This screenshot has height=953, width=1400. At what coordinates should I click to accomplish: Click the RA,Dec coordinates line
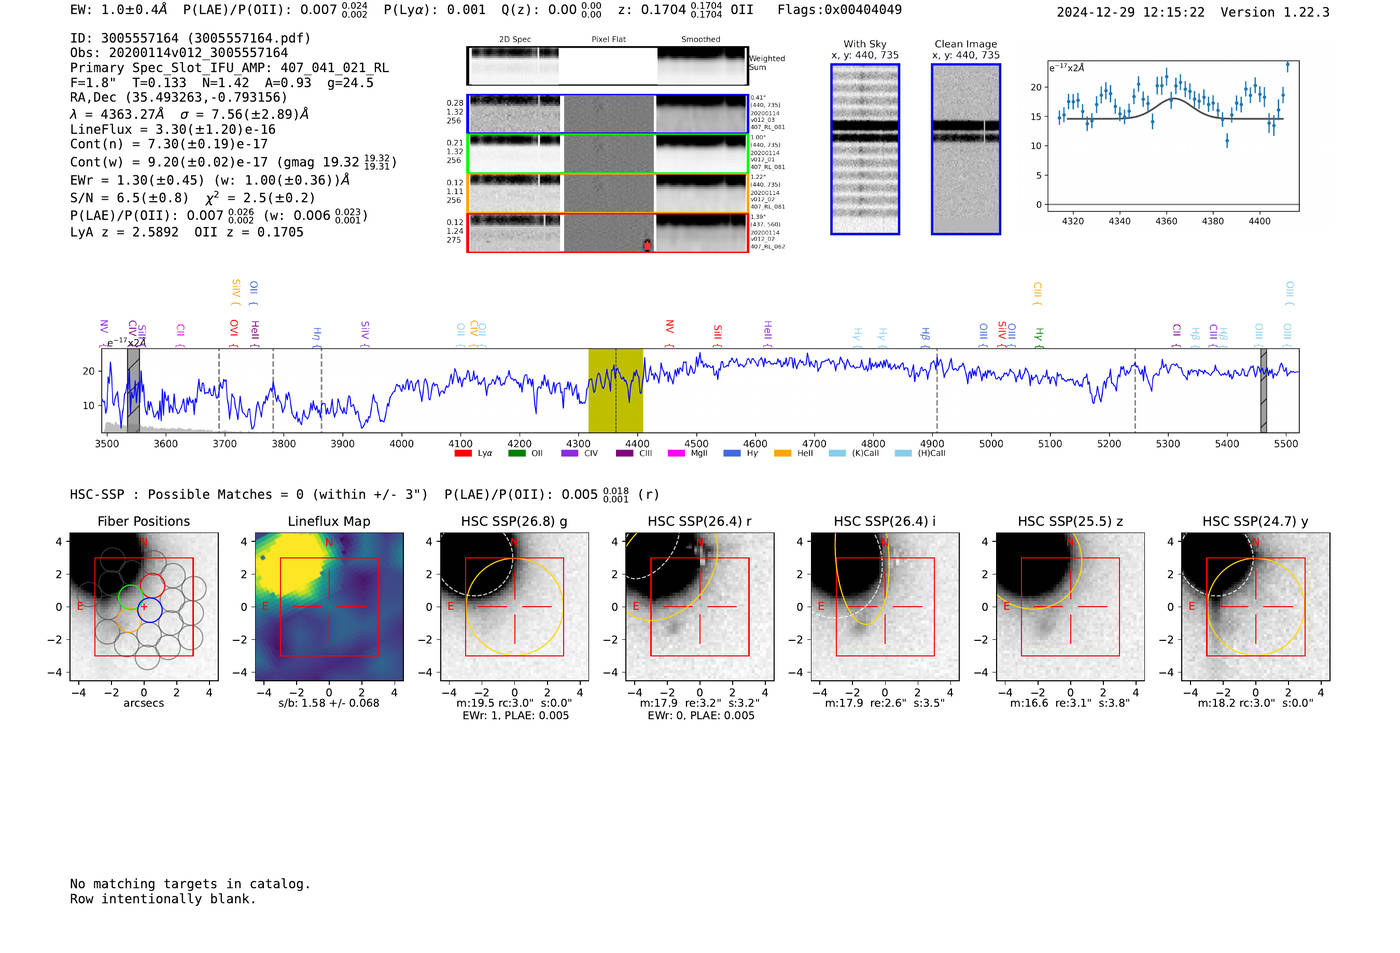point(178,97)
